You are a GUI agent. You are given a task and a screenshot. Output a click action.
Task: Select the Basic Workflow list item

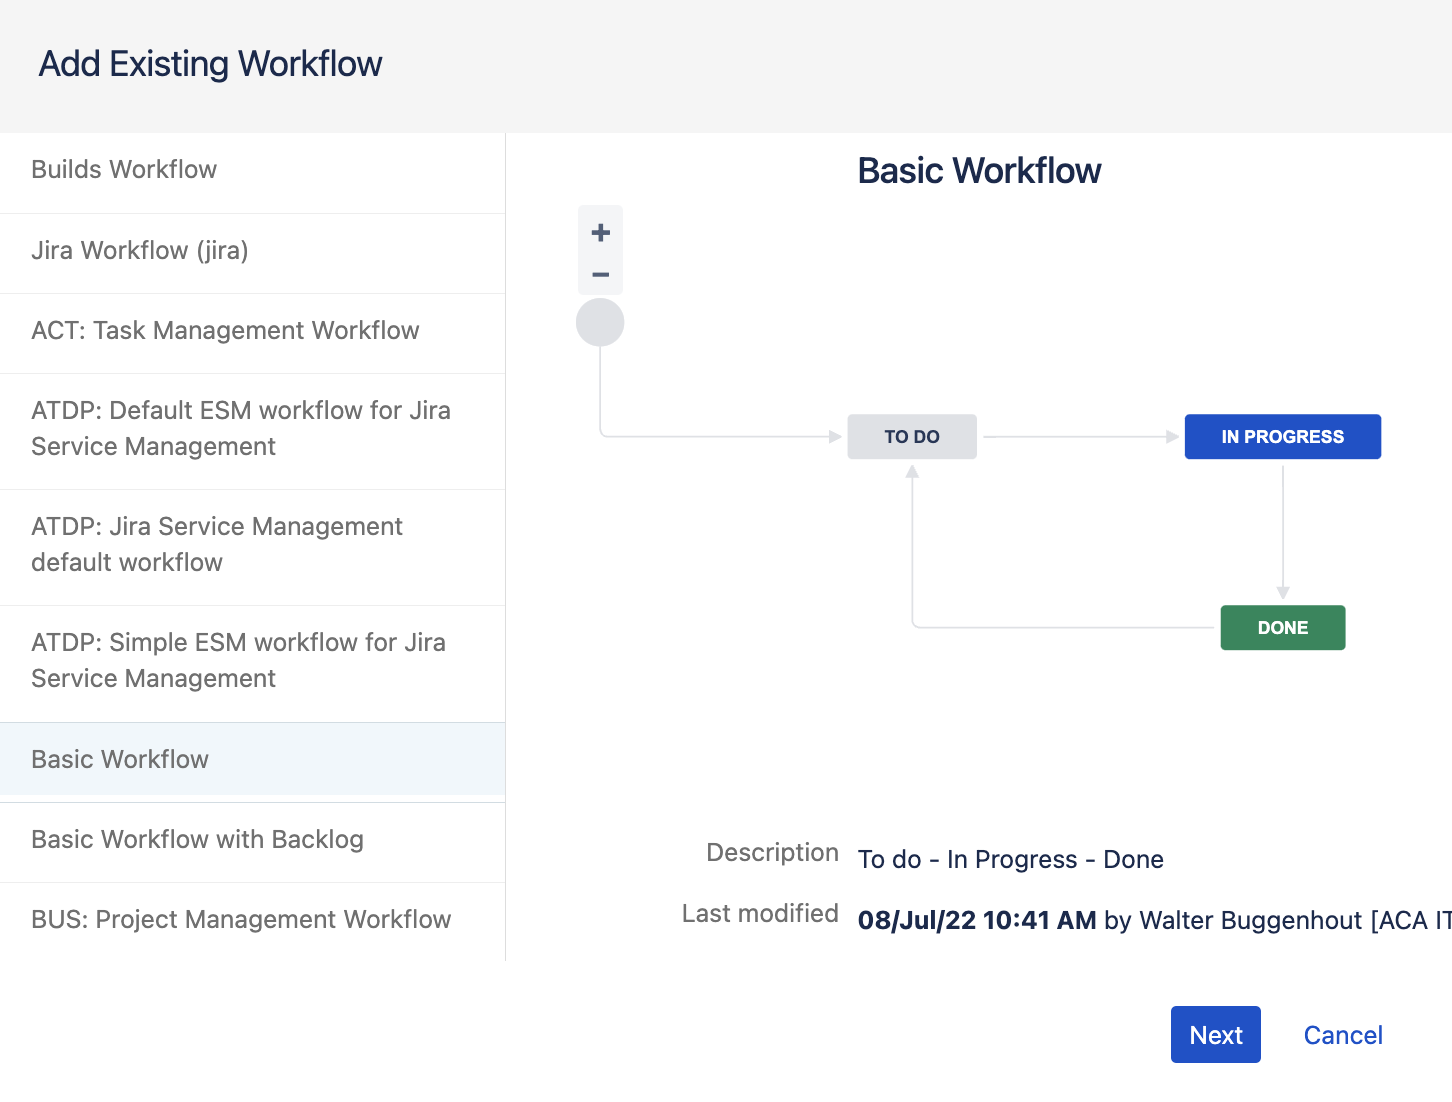[119, 759]
